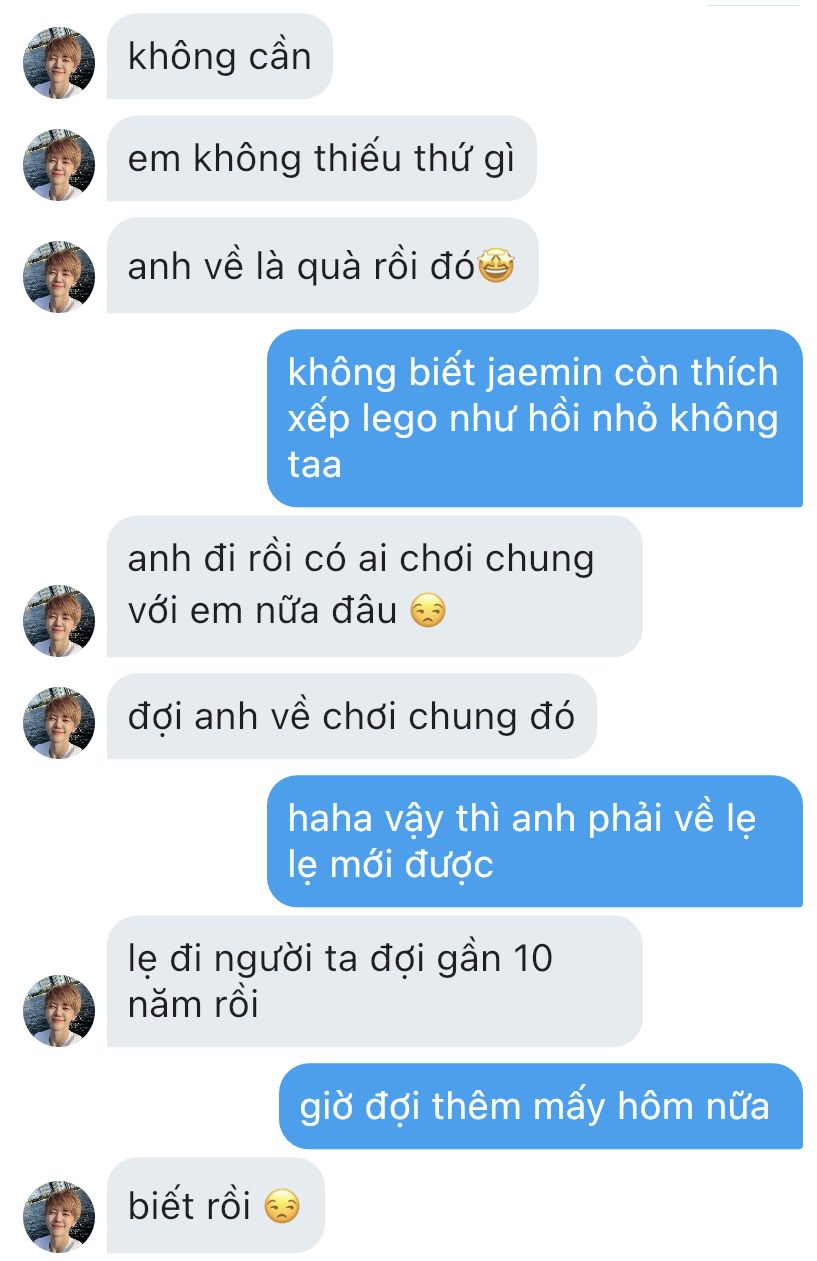Tap blue bubble "giờ đợi thêm mấy hôm nữa"
This screenshot has height=1261, width=817.
click(x=541, y=1106)
